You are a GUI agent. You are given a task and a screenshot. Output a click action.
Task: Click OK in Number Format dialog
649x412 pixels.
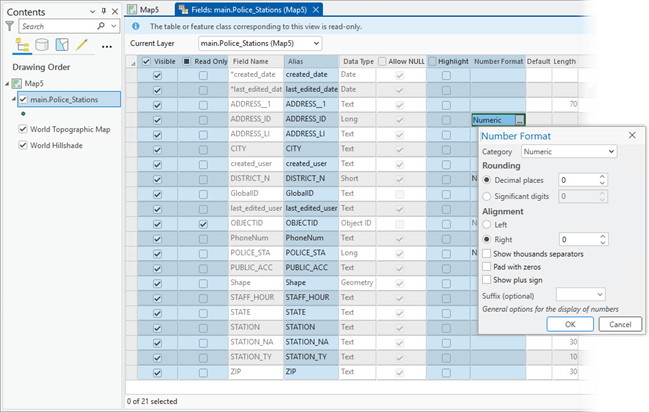(x=569, y=323)
